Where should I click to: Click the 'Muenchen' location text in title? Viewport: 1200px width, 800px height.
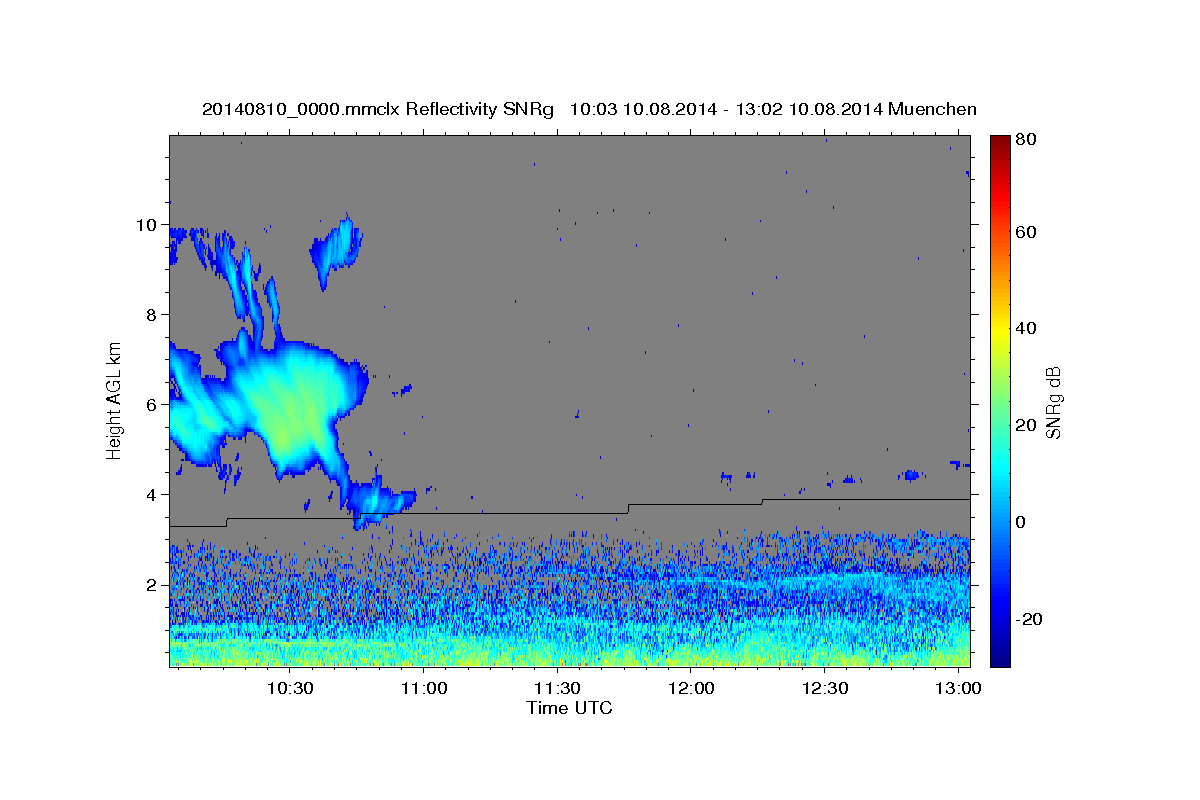(932, 109)
